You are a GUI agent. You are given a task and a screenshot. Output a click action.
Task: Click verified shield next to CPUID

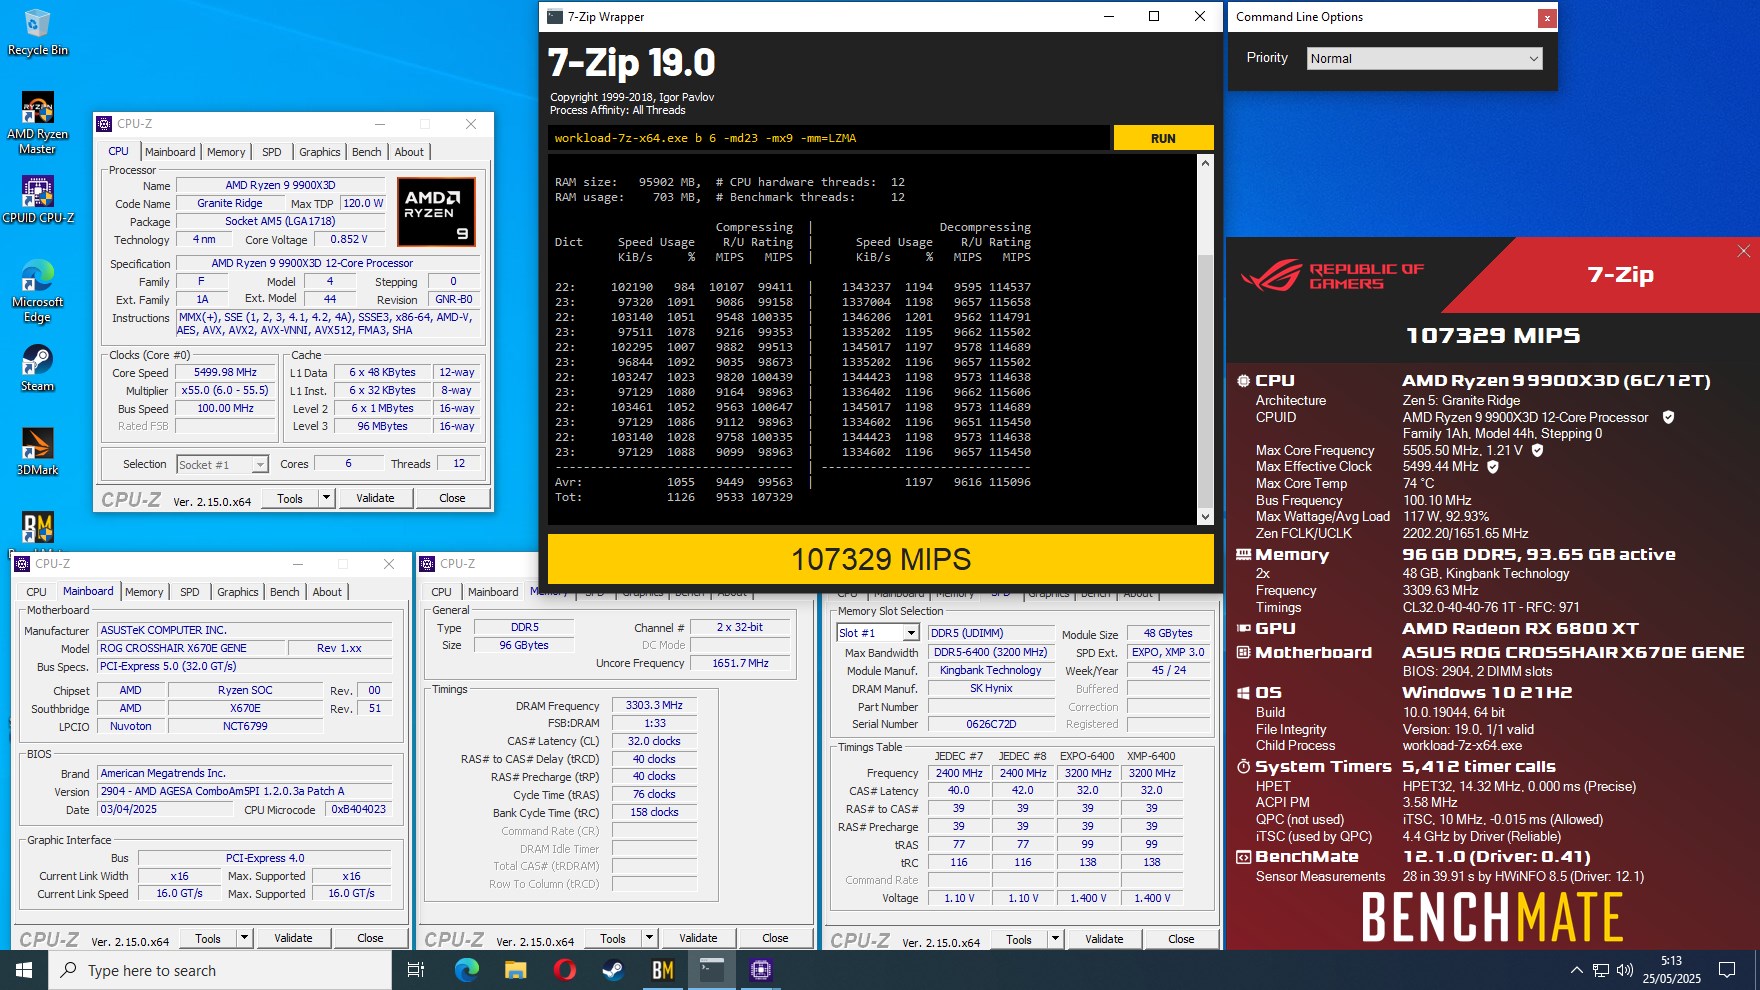[x=1668, y=417]
